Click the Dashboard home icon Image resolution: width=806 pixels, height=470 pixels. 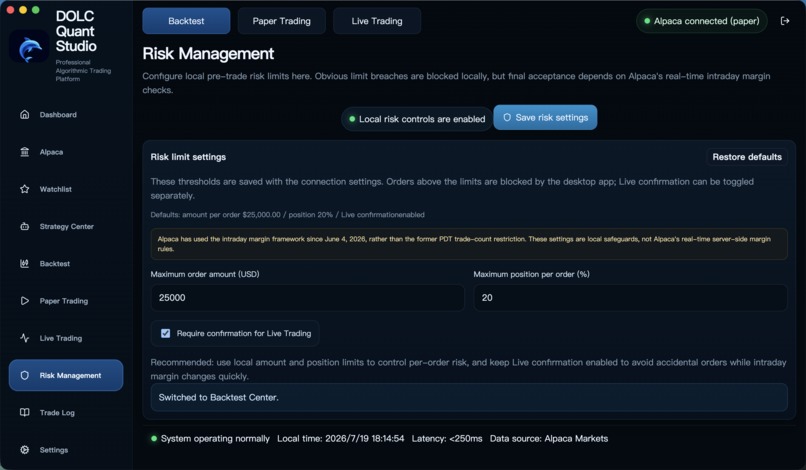(x=24, y=114)
